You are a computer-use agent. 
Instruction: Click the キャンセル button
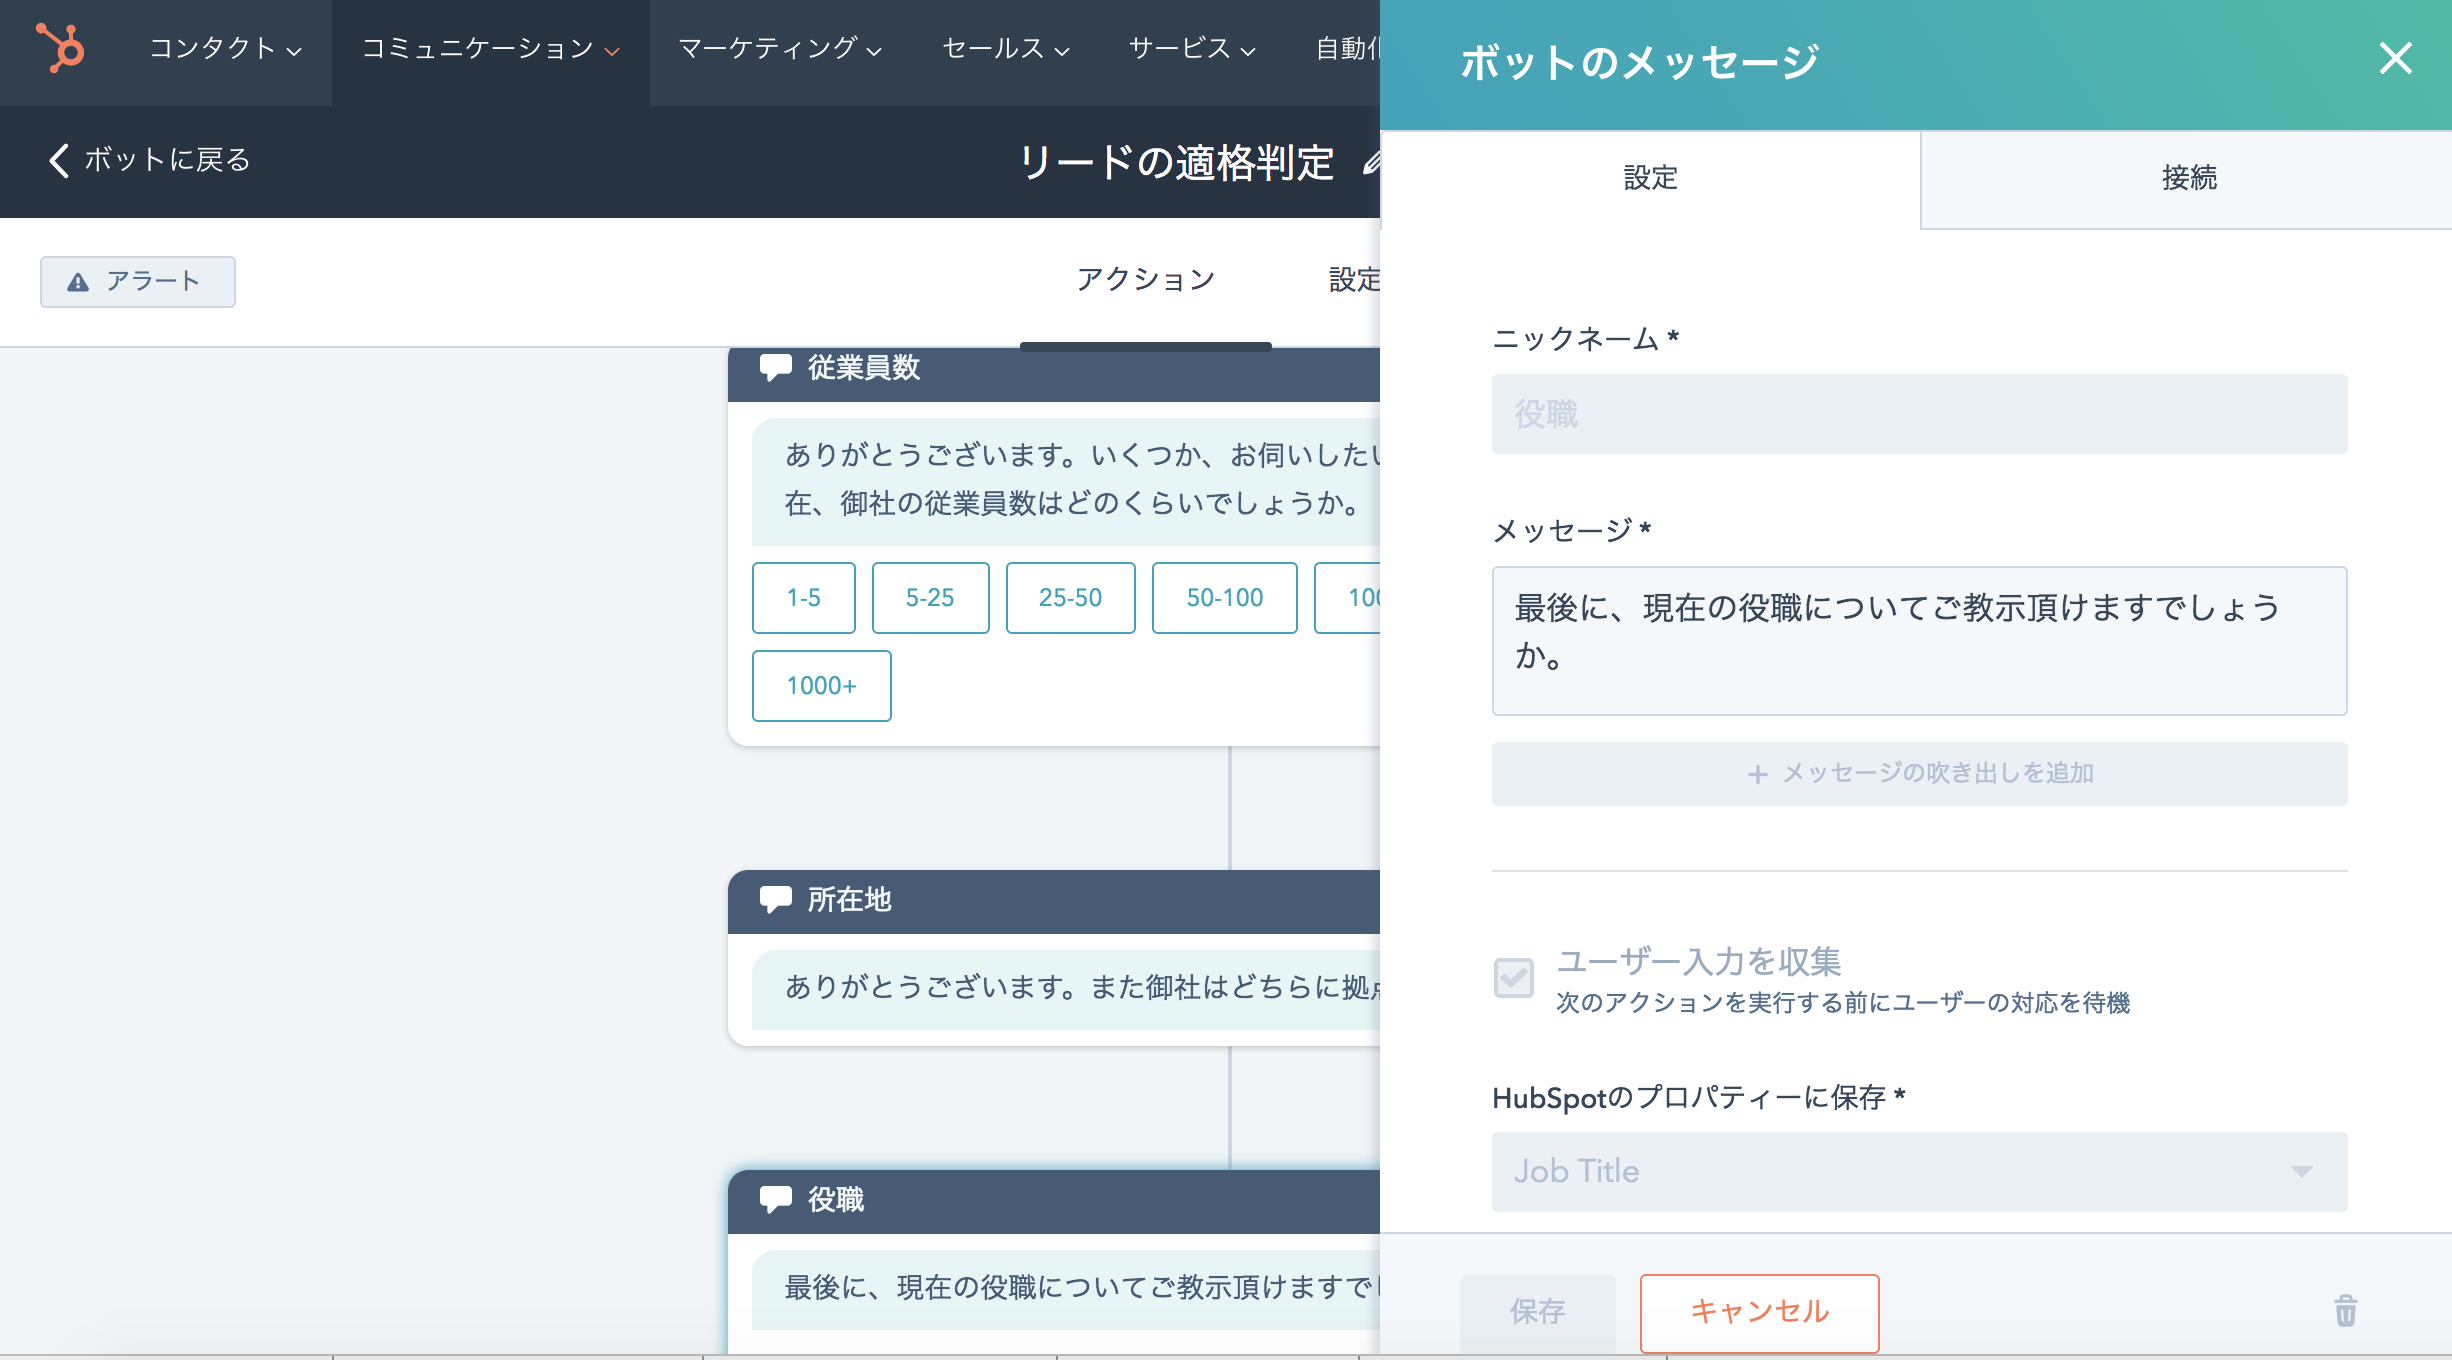point(1759,1312)
